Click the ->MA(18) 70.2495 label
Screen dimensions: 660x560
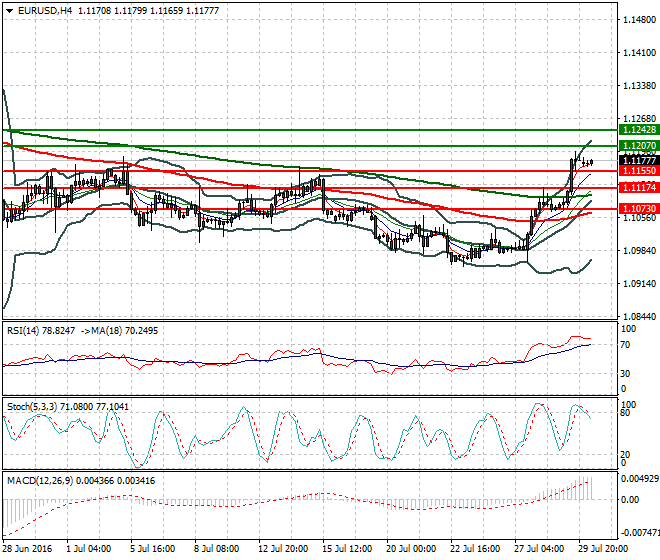[x=119, y=331]
